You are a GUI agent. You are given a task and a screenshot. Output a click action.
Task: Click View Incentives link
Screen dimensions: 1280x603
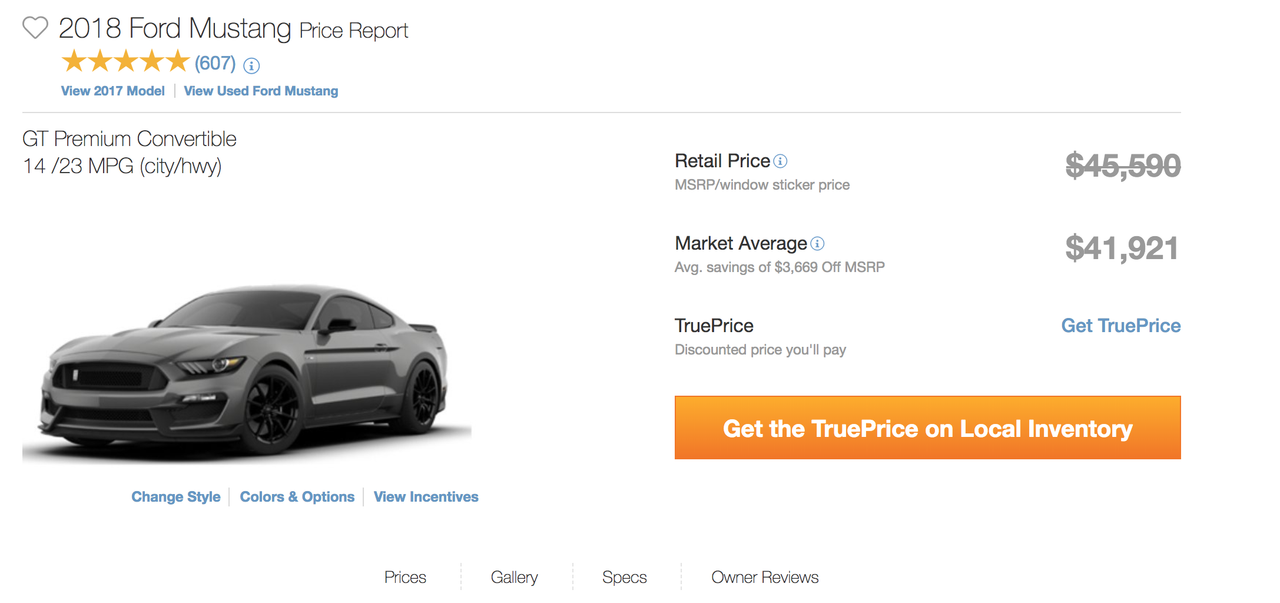point(426,497)
